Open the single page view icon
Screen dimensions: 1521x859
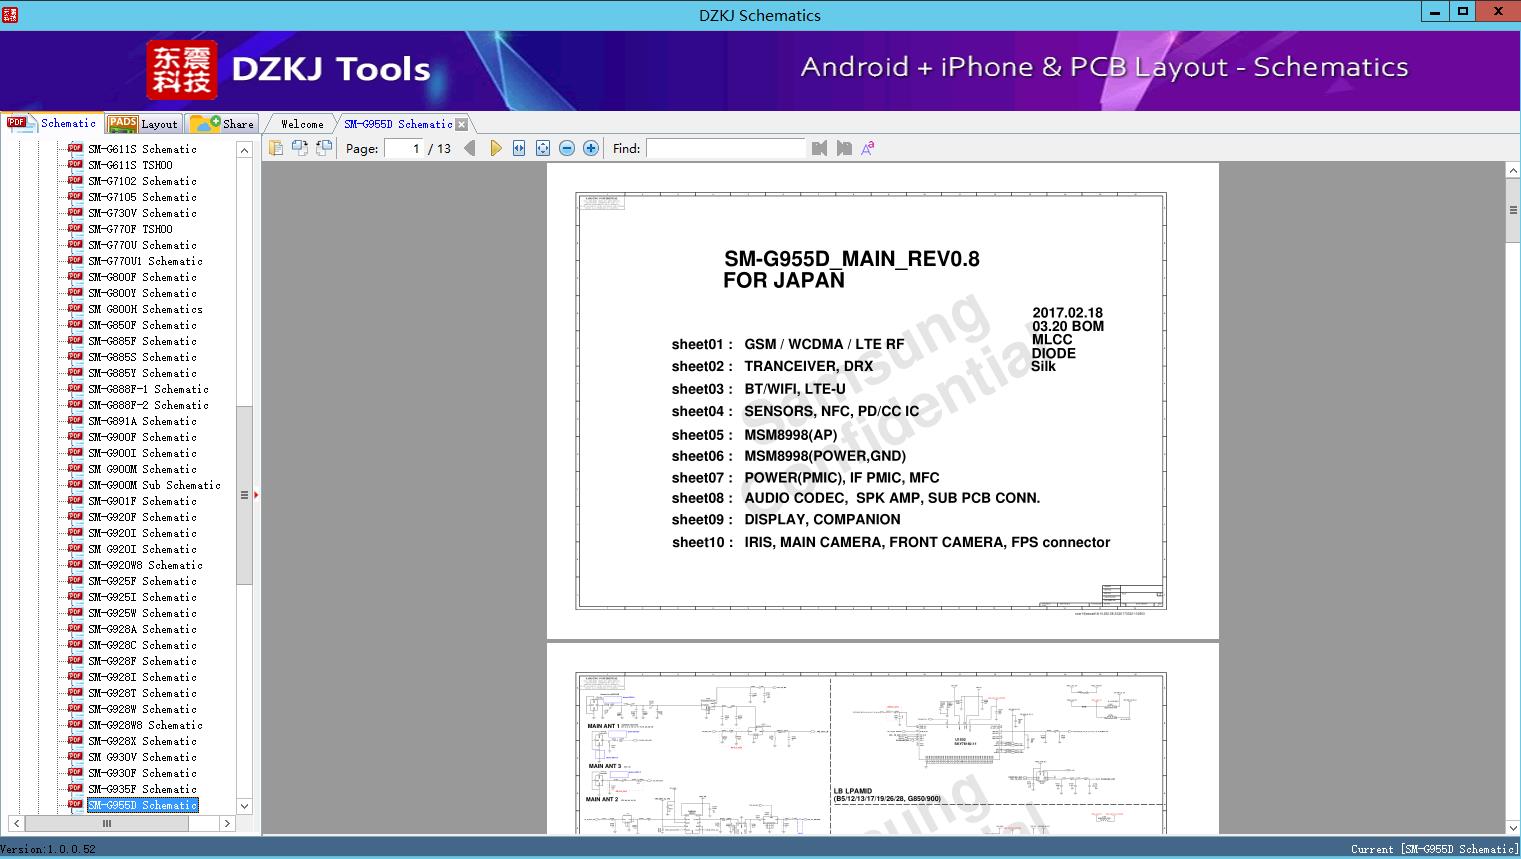(276, 147)
